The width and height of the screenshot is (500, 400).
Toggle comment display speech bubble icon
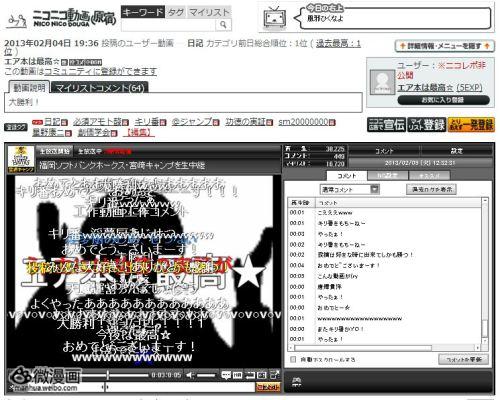(226, 375)
